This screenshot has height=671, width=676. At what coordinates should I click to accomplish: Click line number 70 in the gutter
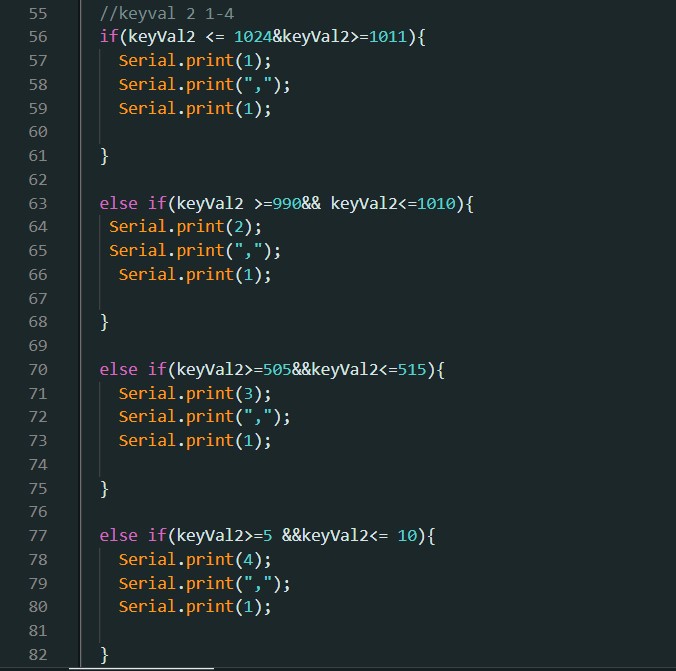tap(38, 370)
